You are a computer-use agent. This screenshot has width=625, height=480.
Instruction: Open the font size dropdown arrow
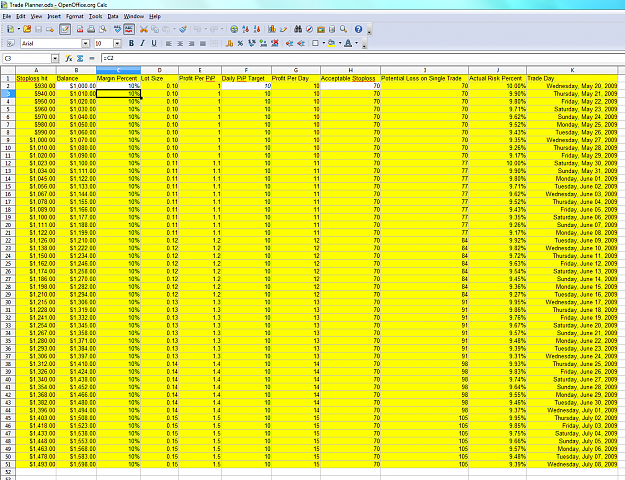click(x=117, y=43)
